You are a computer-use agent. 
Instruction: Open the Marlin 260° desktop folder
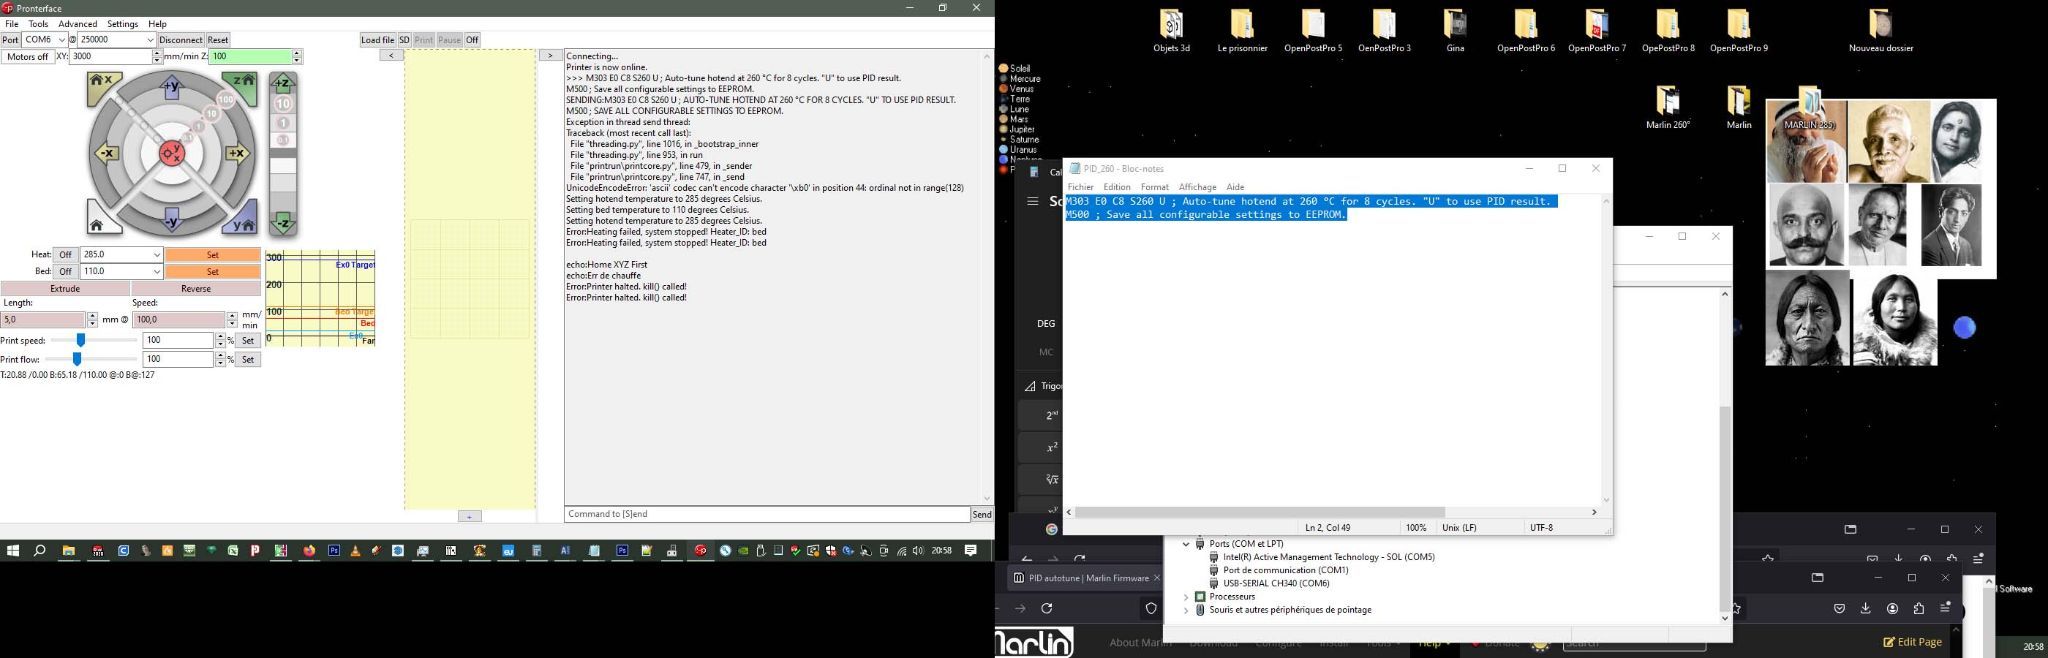(x=1667, y=107)
